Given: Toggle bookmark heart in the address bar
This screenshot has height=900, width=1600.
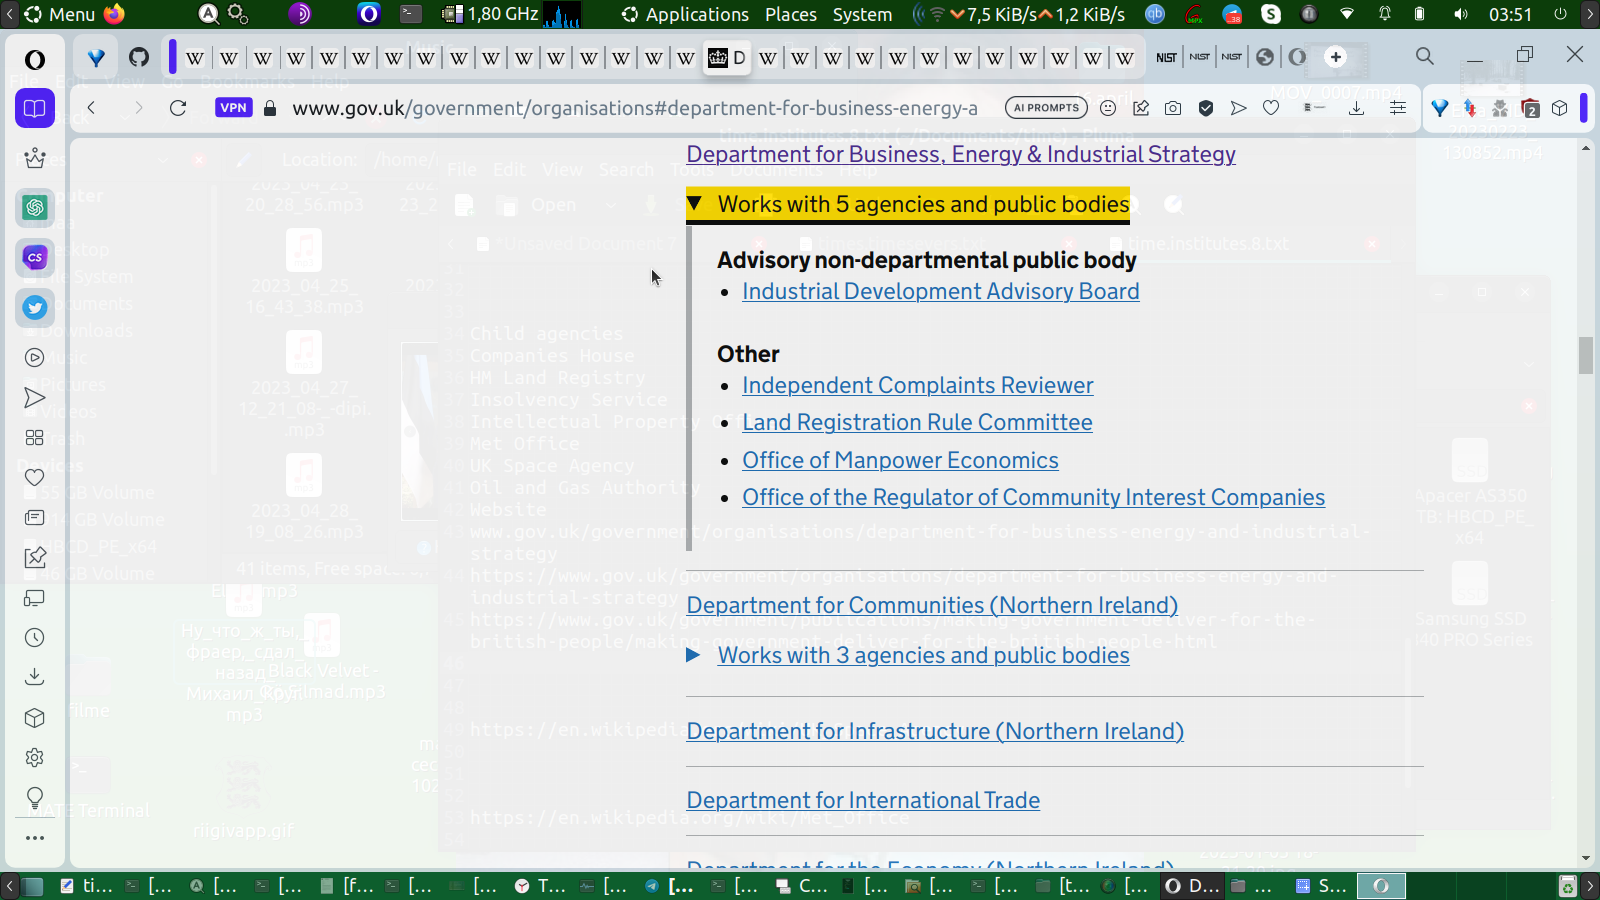Looking at the screenshot, I should pos(1271,108).
